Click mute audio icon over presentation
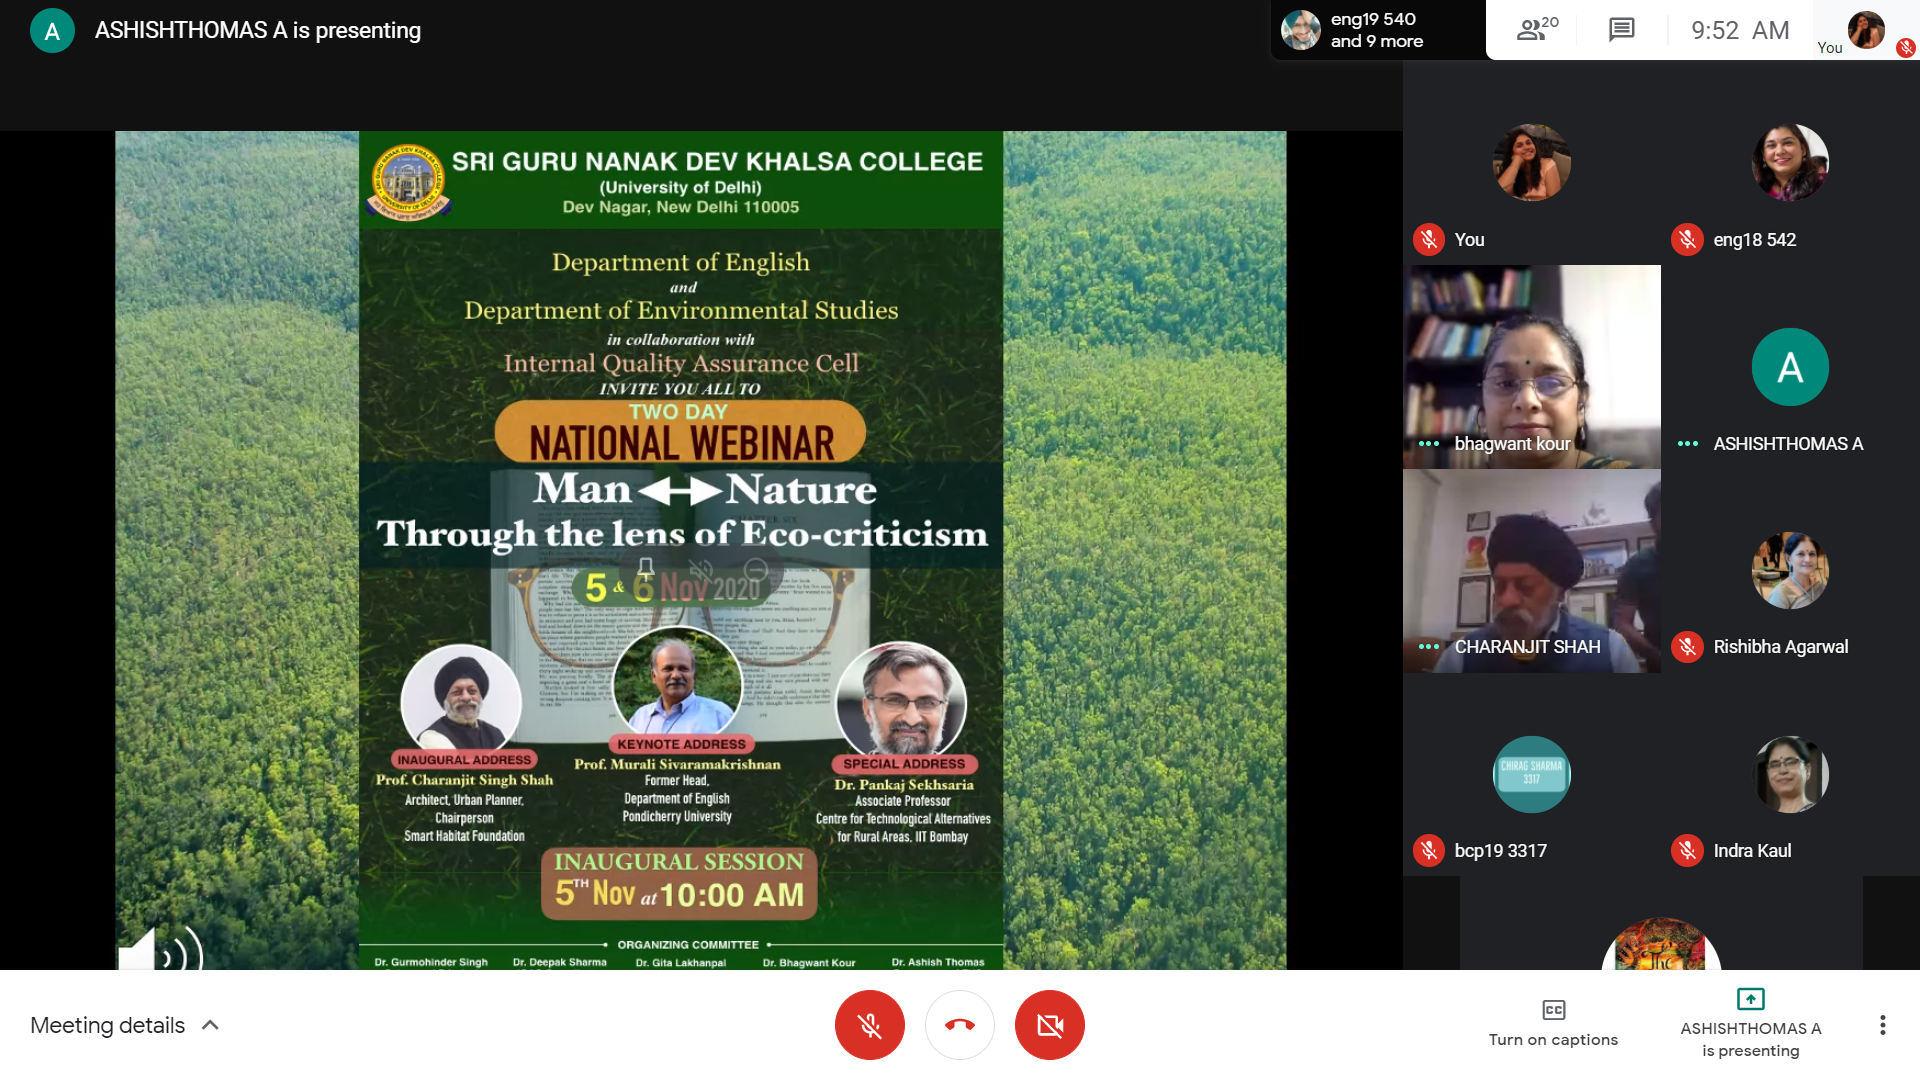Screen dimensions: 1920x1080 pyautogui.click(x=700, y=571)
